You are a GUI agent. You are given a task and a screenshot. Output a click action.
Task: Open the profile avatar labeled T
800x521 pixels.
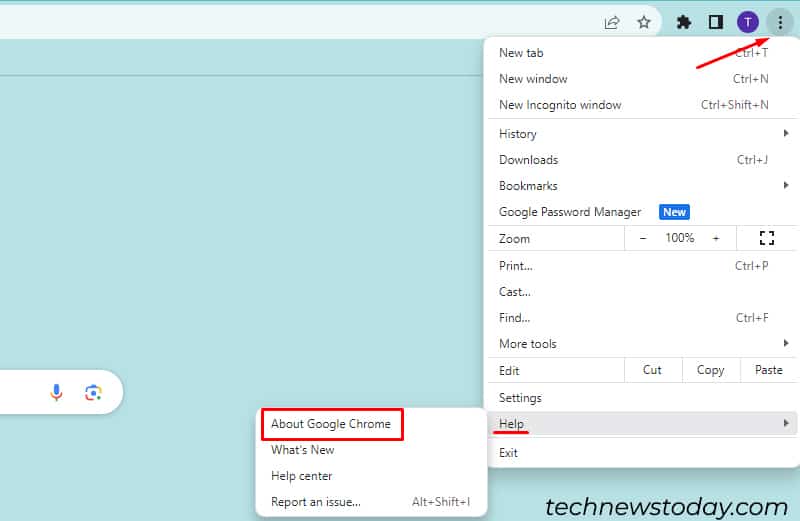748,22
